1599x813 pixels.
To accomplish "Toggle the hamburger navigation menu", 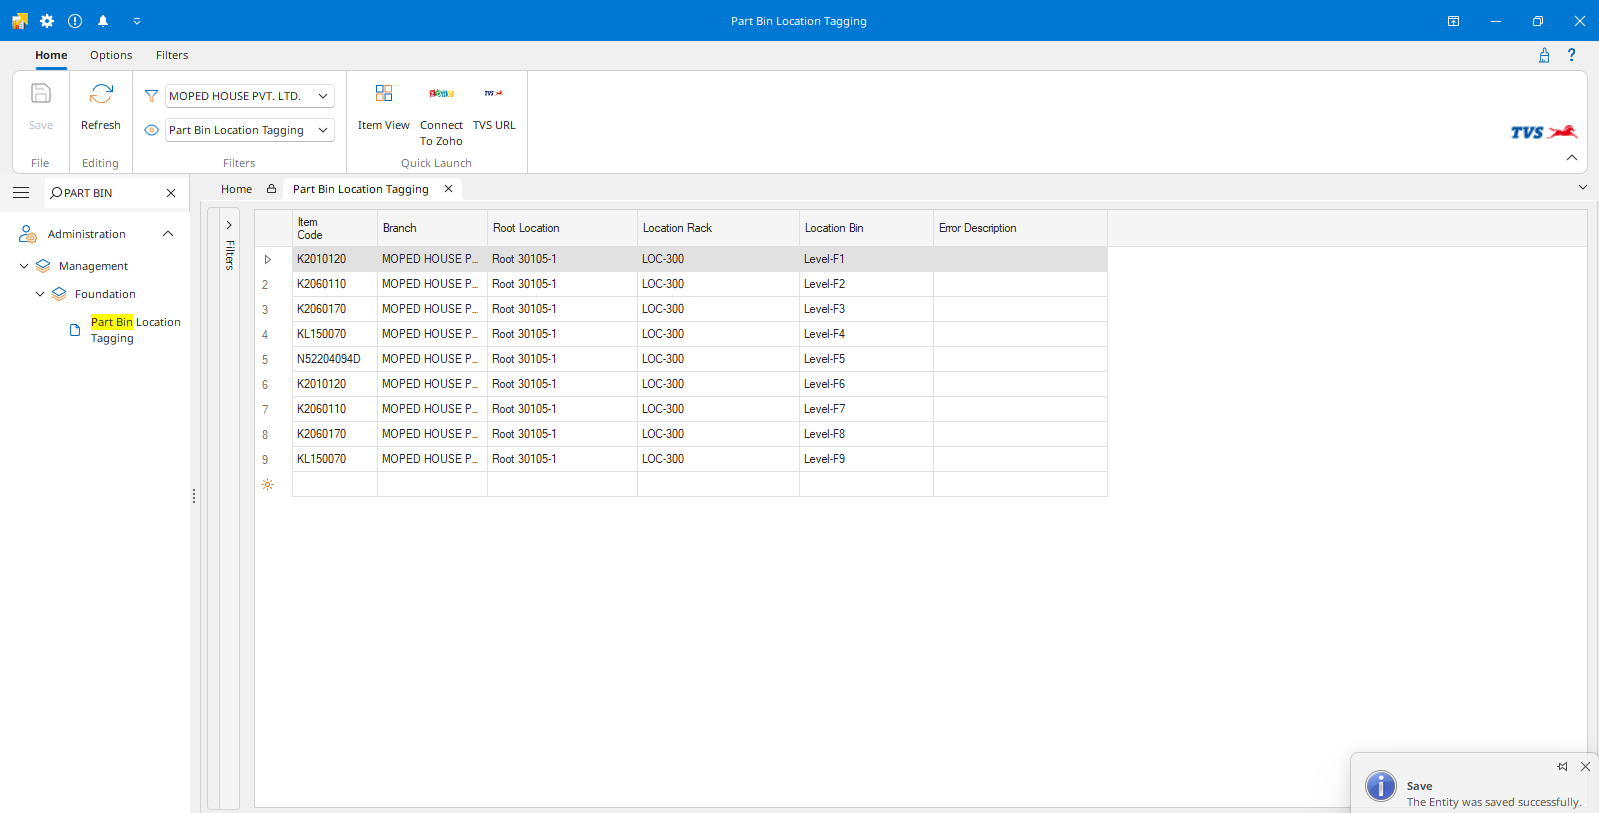I will pyautogui.click(x=21, y=193).
